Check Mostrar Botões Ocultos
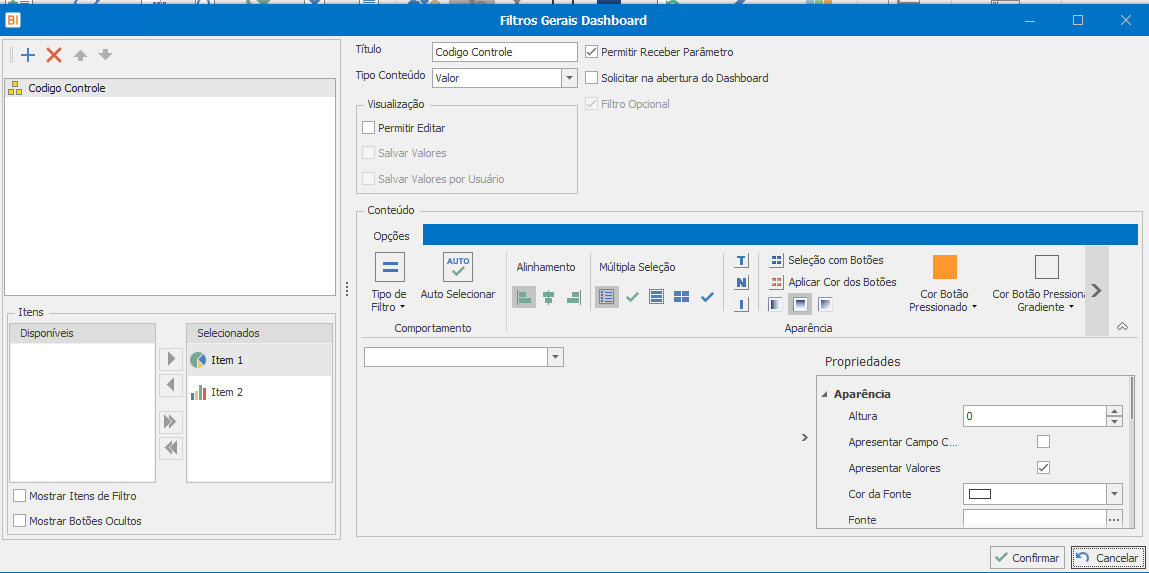The image size is (1149, 573). point(20,521)
